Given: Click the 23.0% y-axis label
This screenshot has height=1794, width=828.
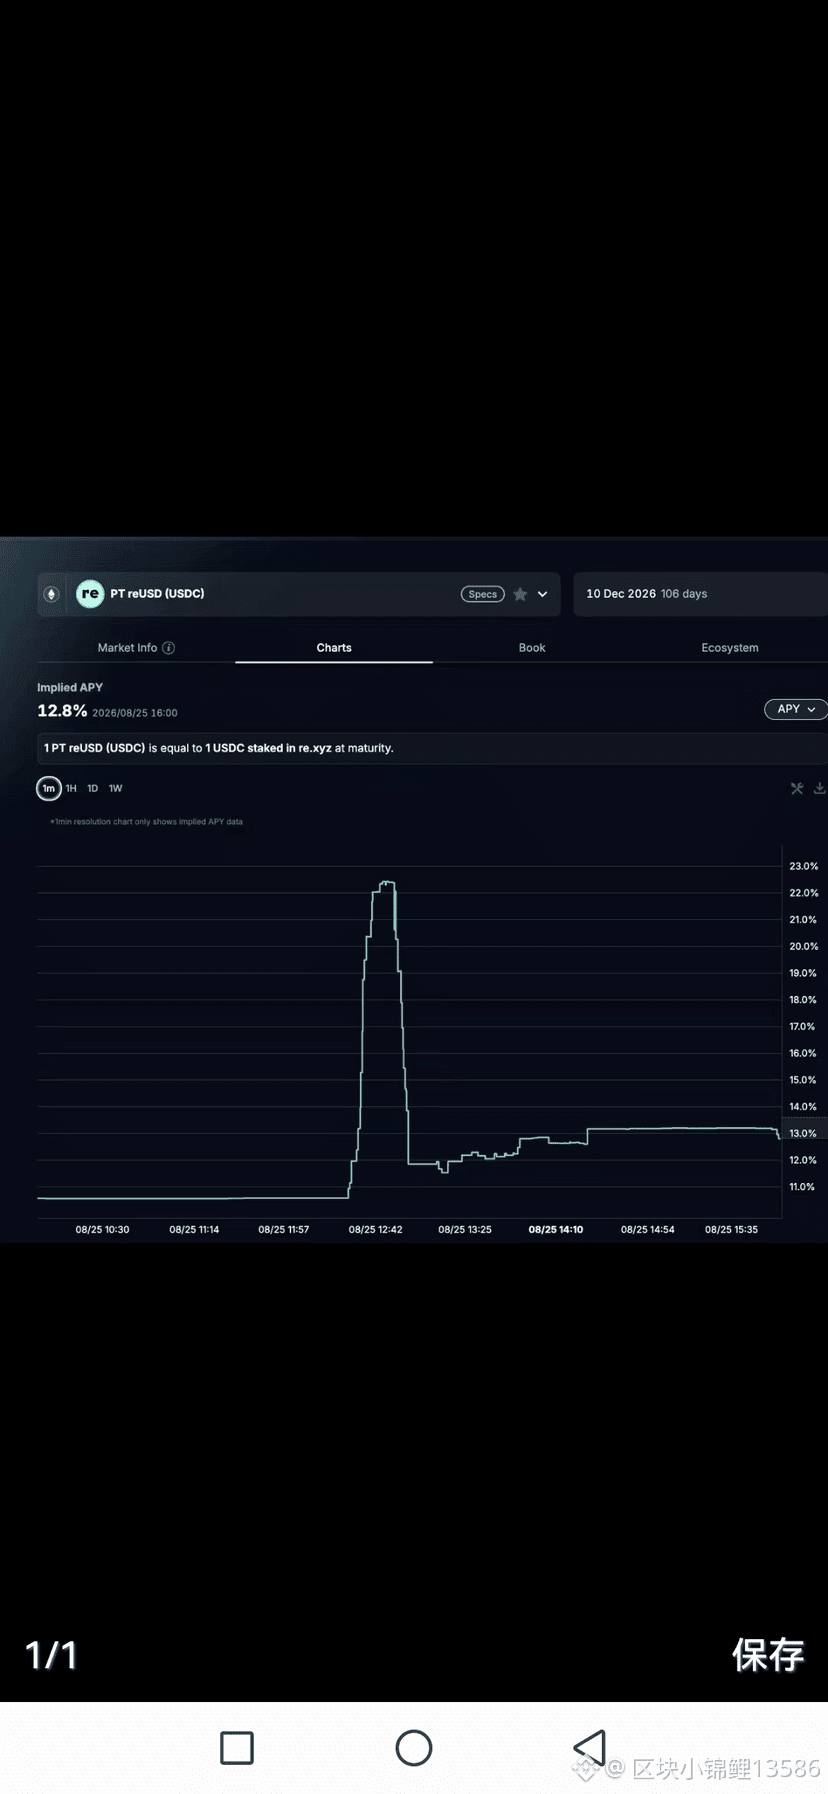Looking at the screenshot, I should click(803, 866).
